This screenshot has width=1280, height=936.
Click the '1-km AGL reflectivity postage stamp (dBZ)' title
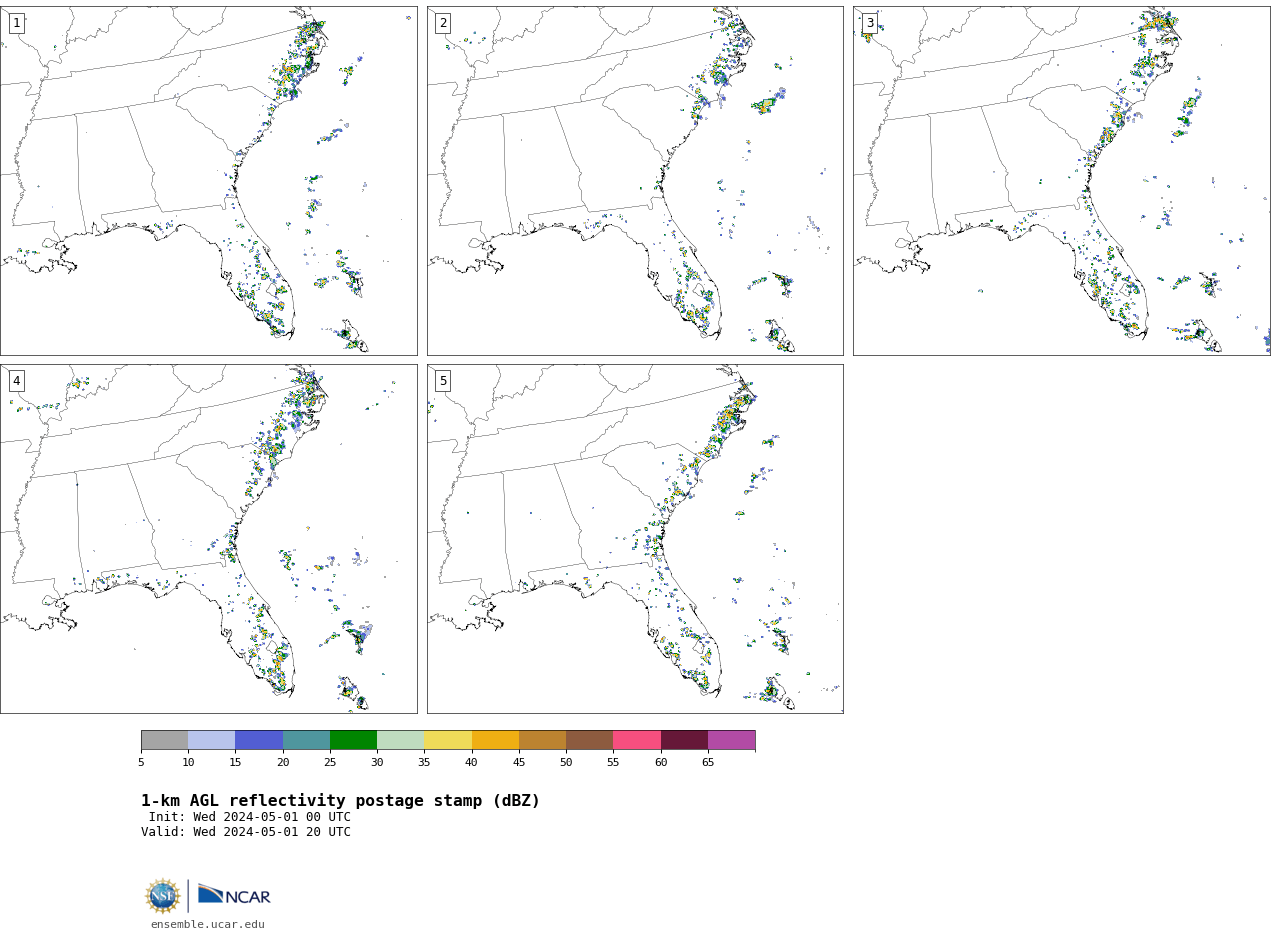point(340,801)
